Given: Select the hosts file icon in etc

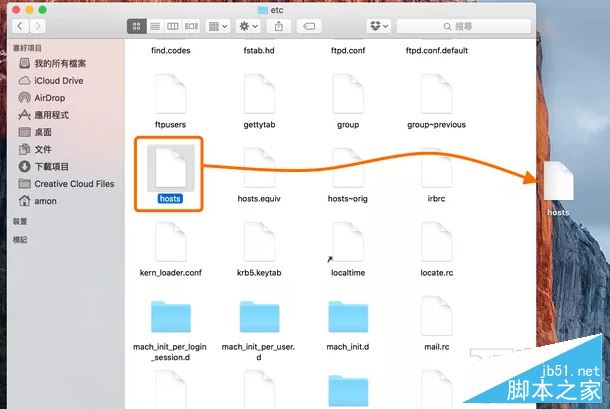Looking at the screenshot, I should click(170, 168).
